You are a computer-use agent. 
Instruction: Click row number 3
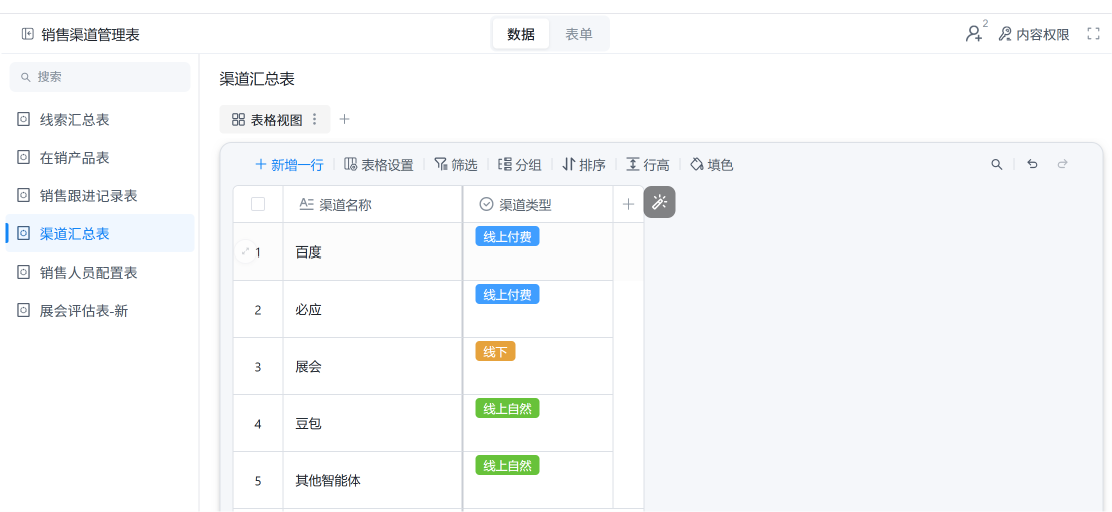(258, 367)
